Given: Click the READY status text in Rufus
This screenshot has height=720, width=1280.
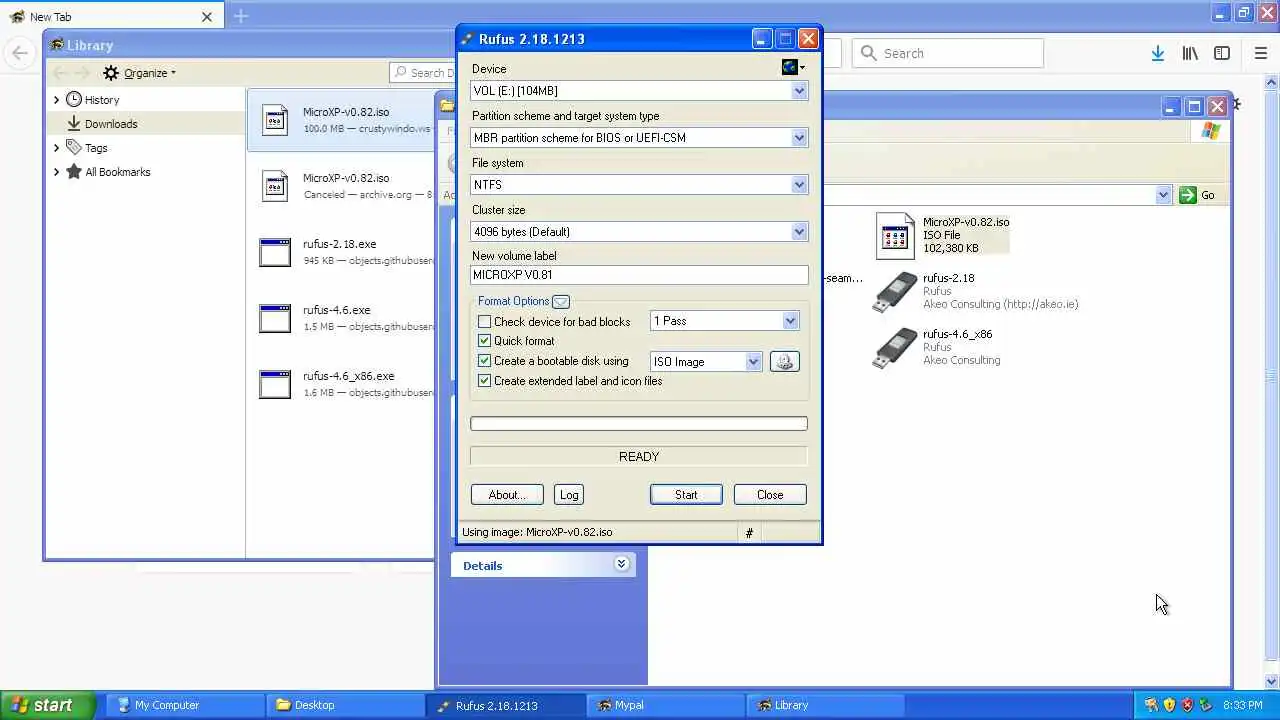Looking at the screenshot, I should pyautogui.click(x=639, y=457).
